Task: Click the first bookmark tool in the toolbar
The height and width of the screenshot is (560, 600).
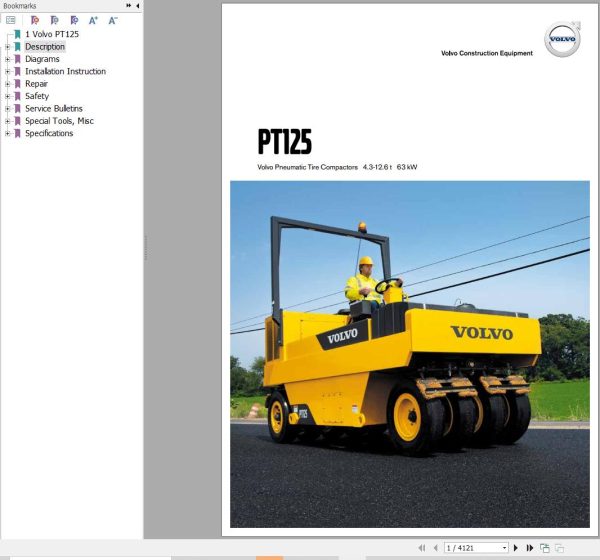Action: click(x=35, y=20)
